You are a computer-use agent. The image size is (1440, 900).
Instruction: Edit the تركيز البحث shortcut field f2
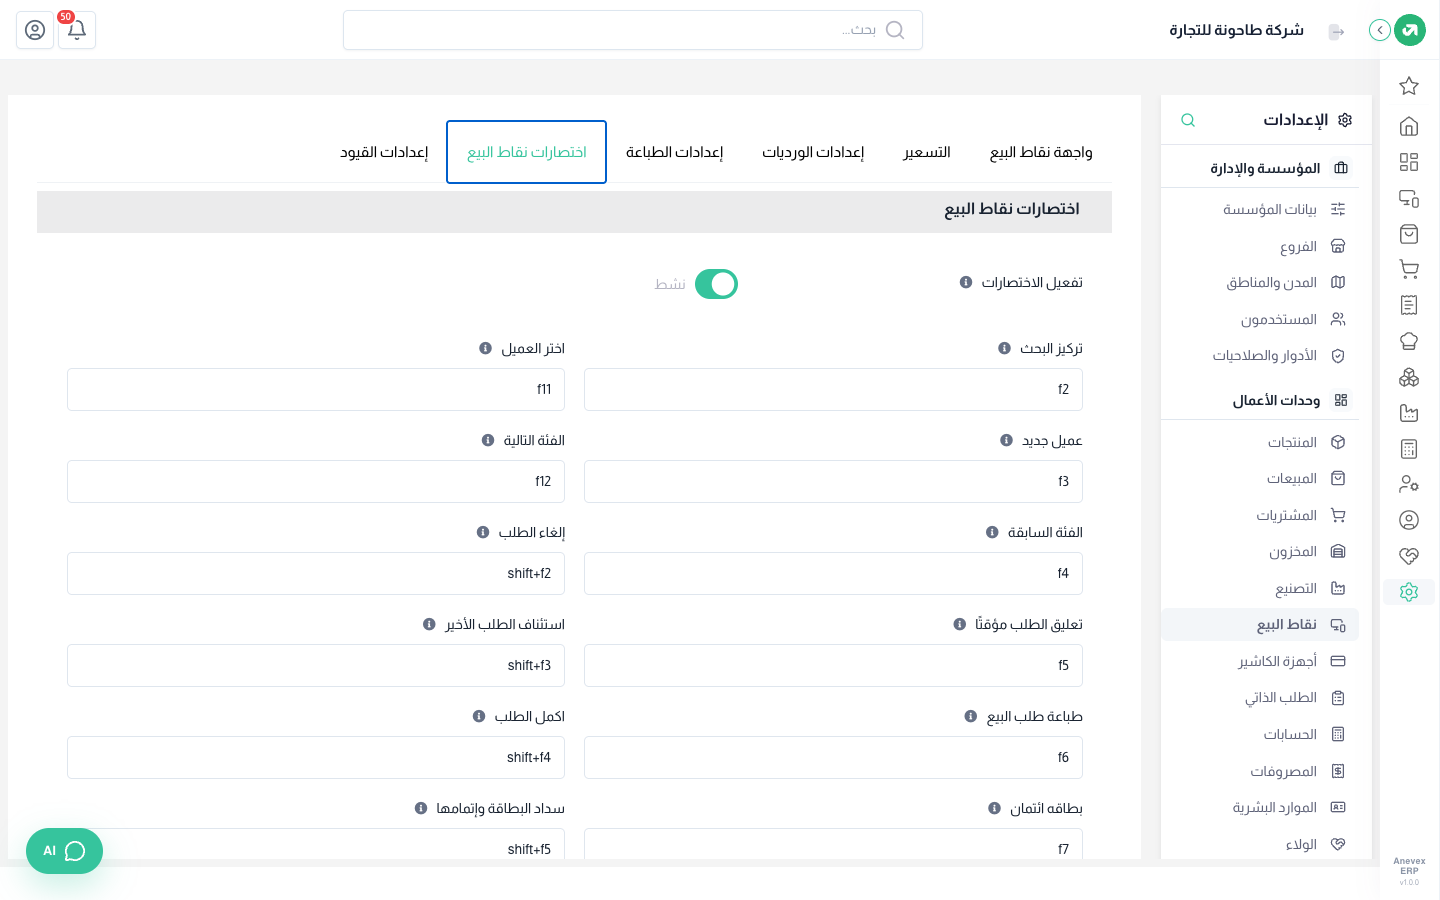[x=833, y=389]
